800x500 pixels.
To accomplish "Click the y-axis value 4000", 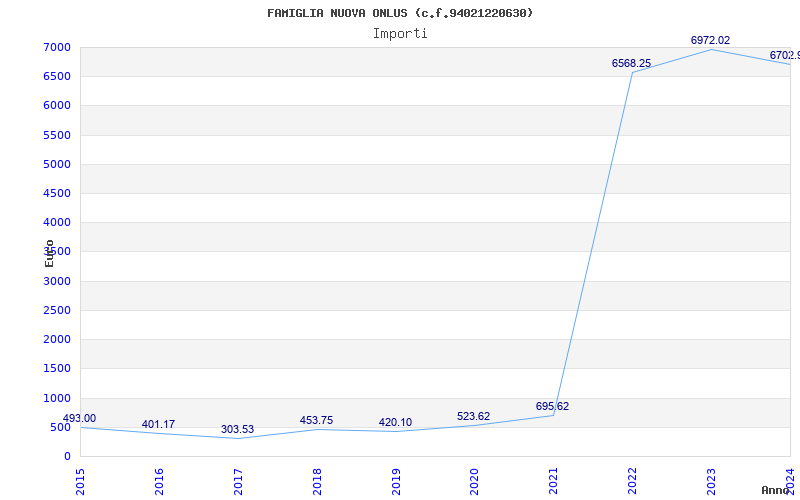I will coord(57,222).
